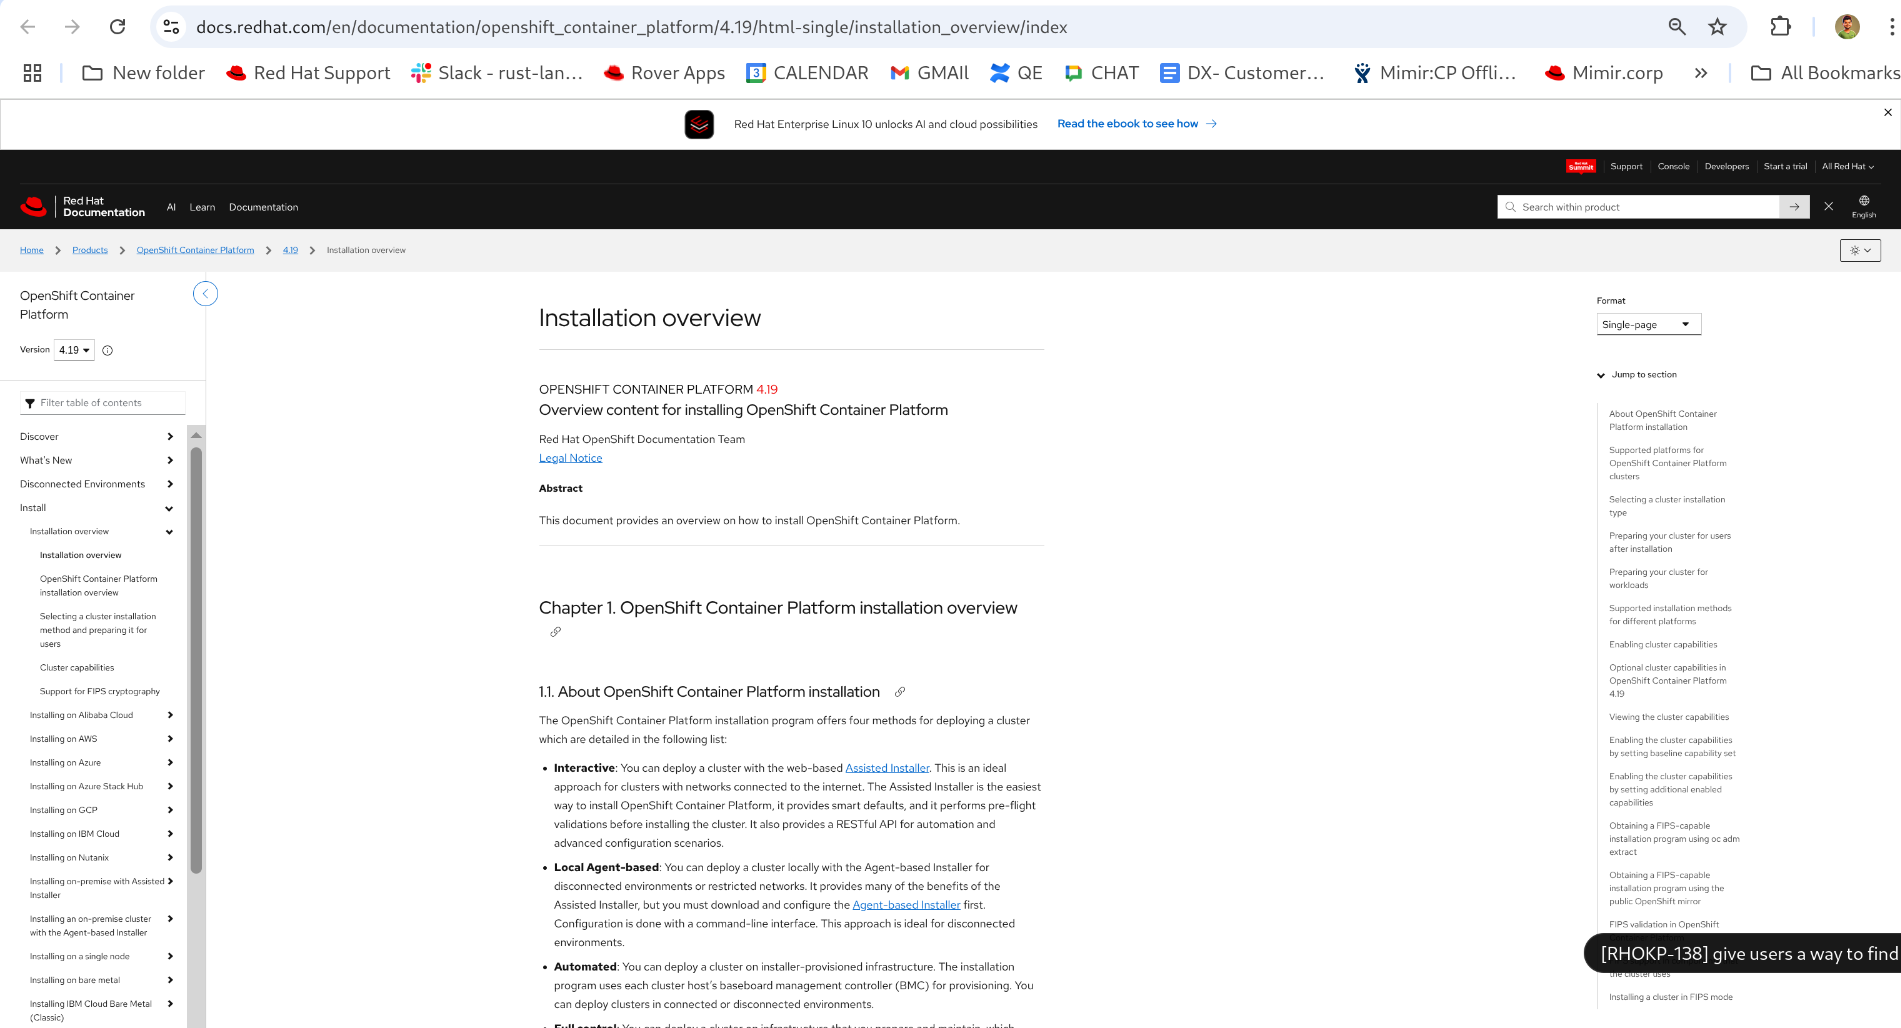1901x1028 pixels.
Task: Select Cluster capabilities in sidebar
Action: click(77, 668)
